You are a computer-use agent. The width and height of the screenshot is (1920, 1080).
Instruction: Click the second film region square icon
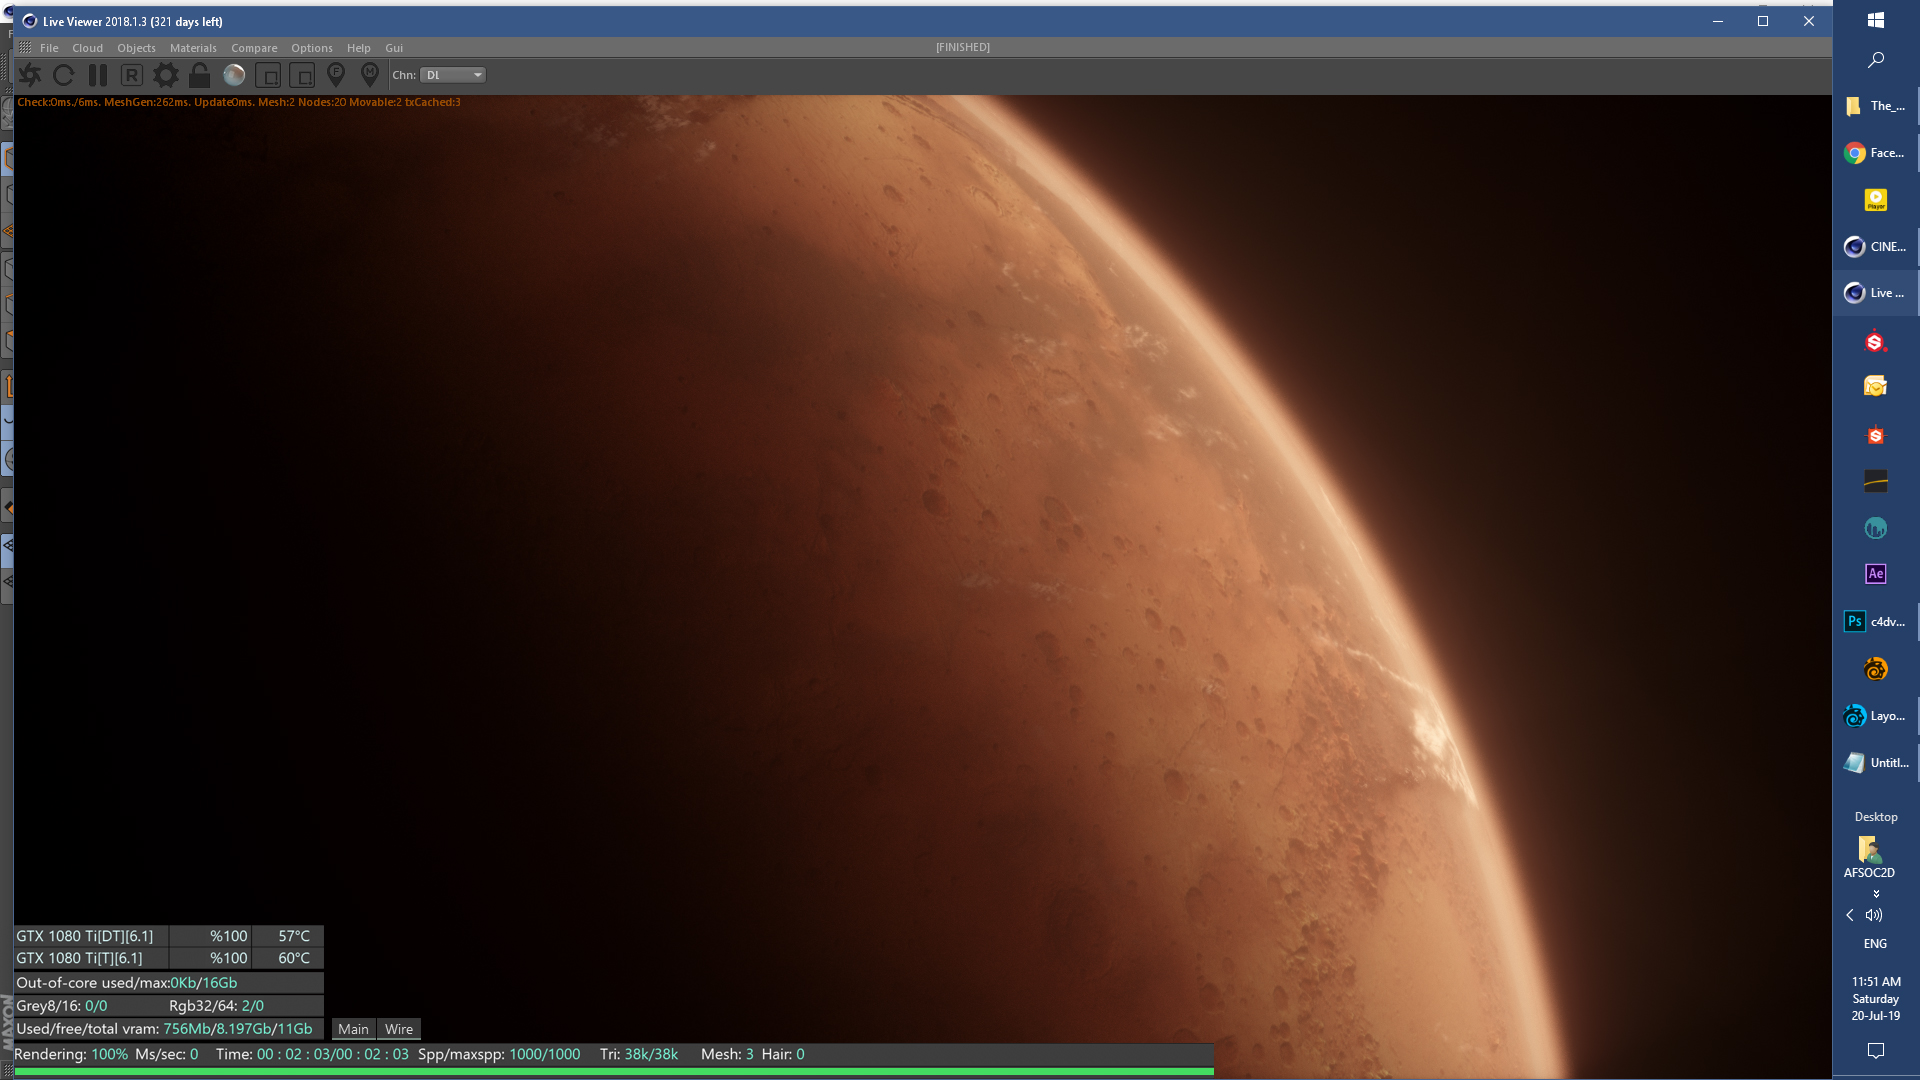tap(302, 75)
